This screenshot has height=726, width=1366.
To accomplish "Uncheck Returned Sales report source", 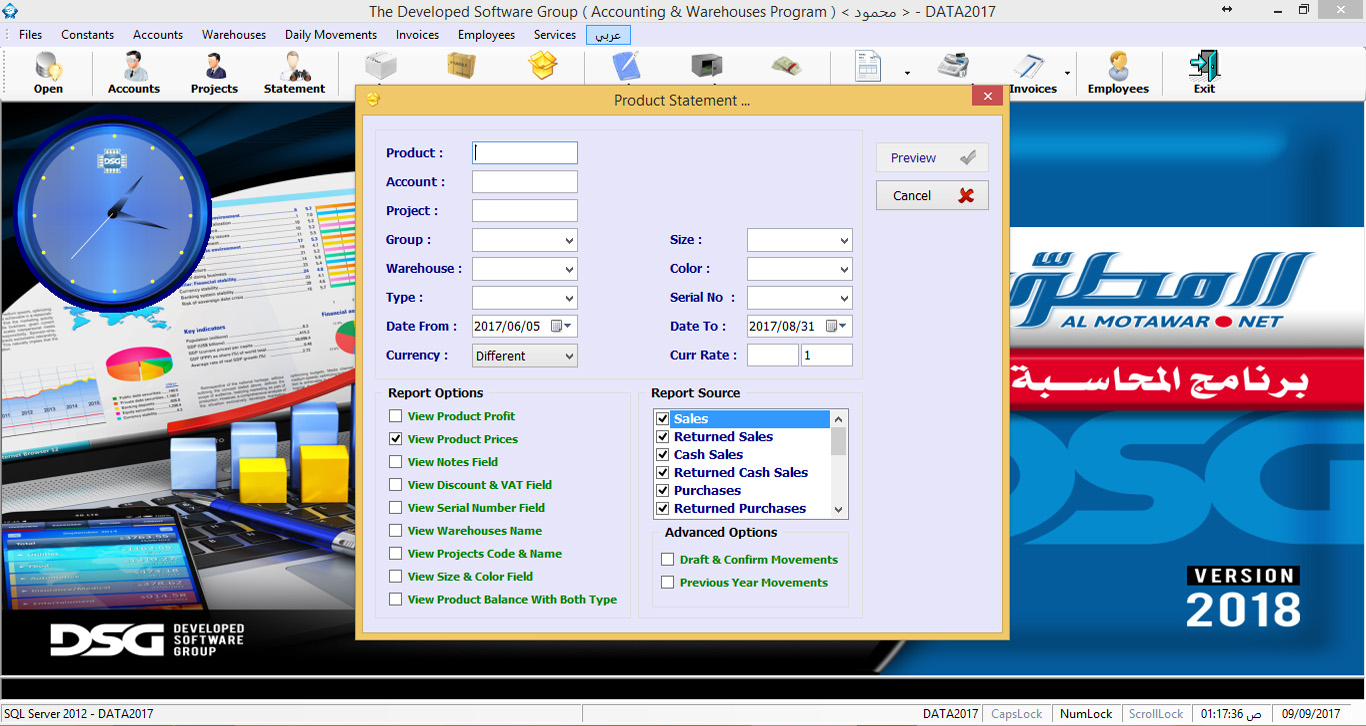I will point(662,437).
